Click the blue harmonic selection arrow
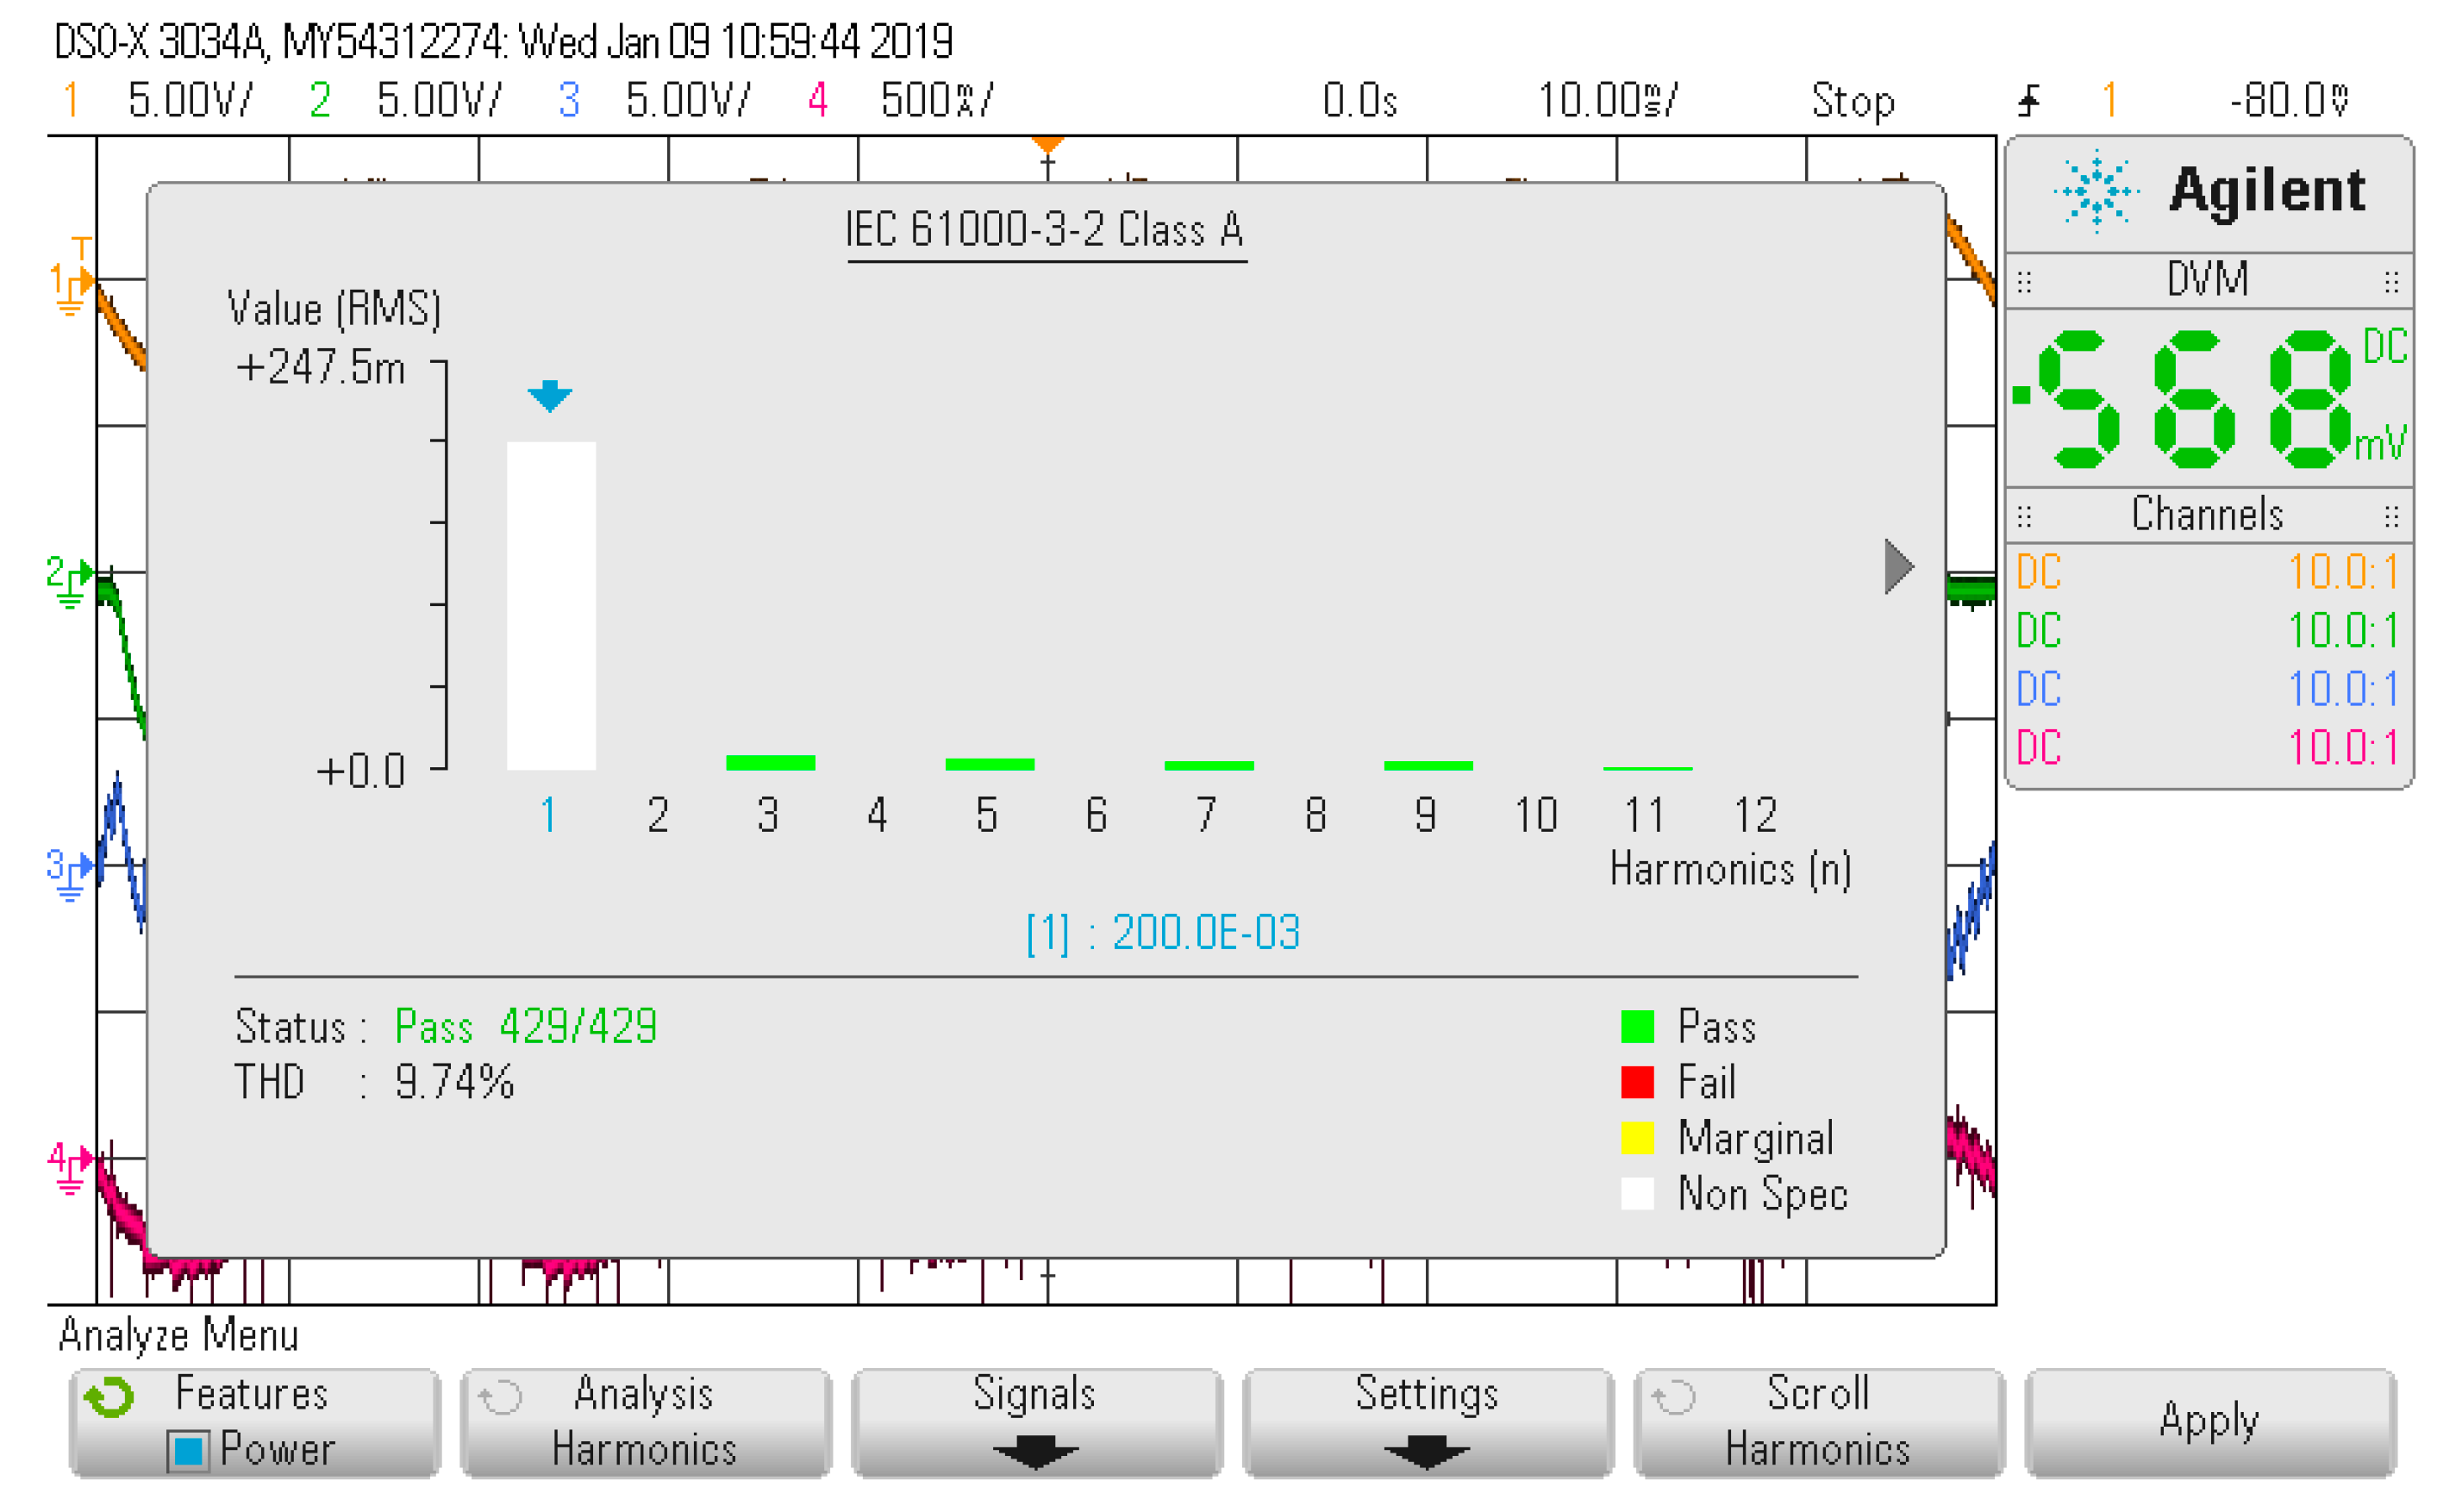The height and width of the screenshot is (1512, 2437). click(549, 396)
